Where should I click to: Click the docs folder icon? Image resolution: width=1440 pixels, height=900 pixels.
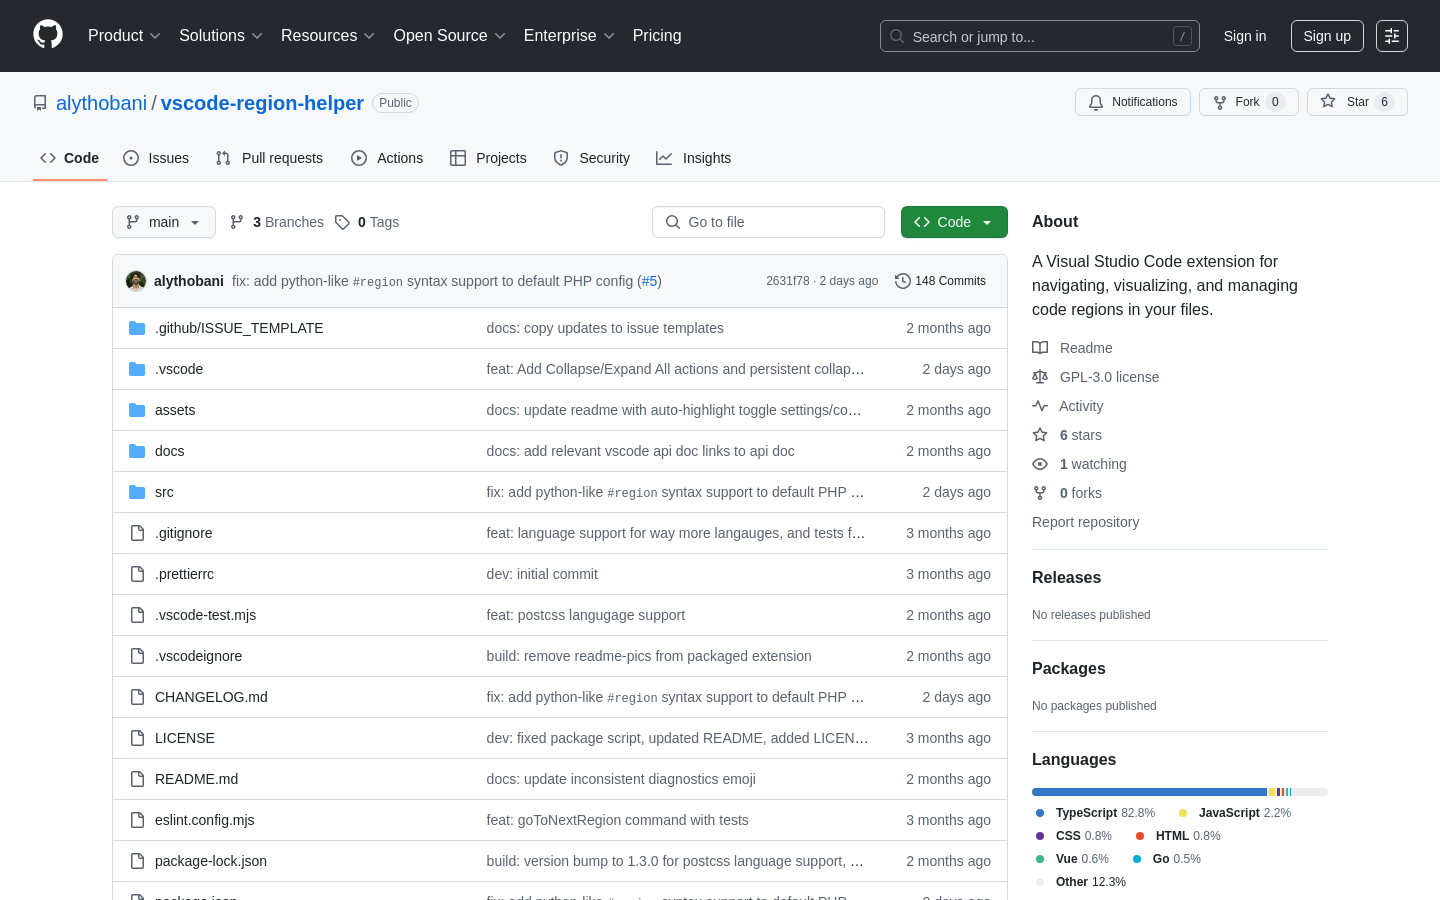pyautogui.click(x=137, y=451)
